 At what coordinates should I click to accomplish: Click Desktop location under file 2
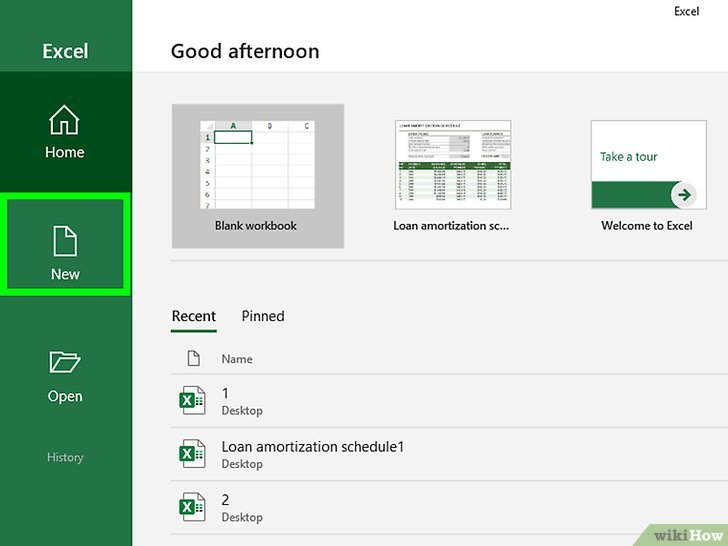pos(242,518)
